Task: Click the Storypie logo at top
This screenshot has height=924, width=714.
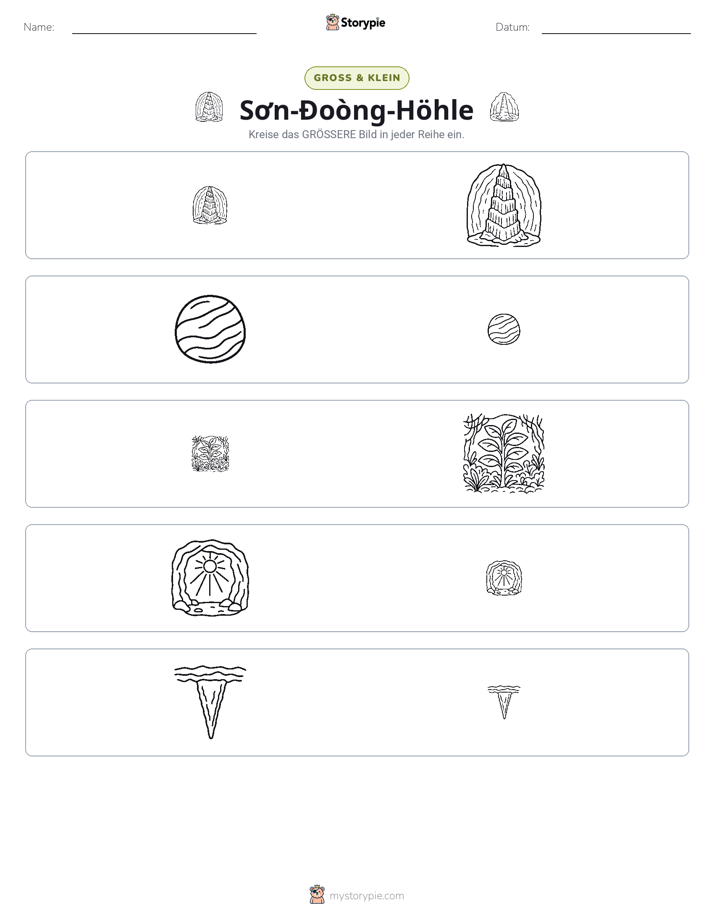Action: tap(355, 22)
